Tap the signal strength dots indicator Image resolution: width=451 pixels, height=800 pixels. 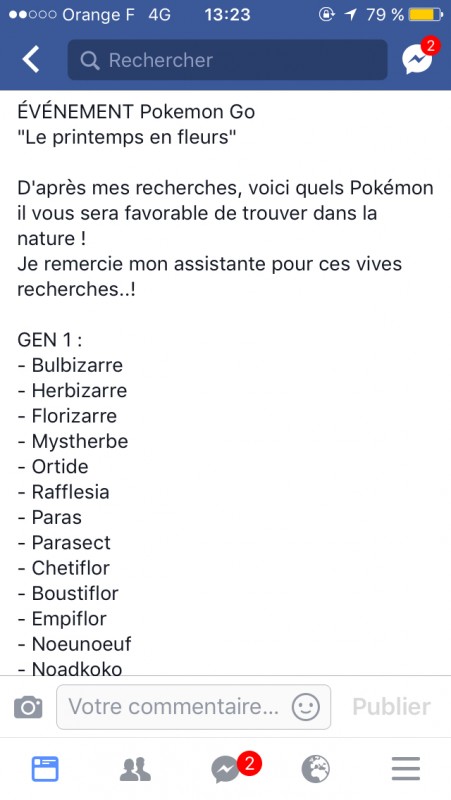32,15
